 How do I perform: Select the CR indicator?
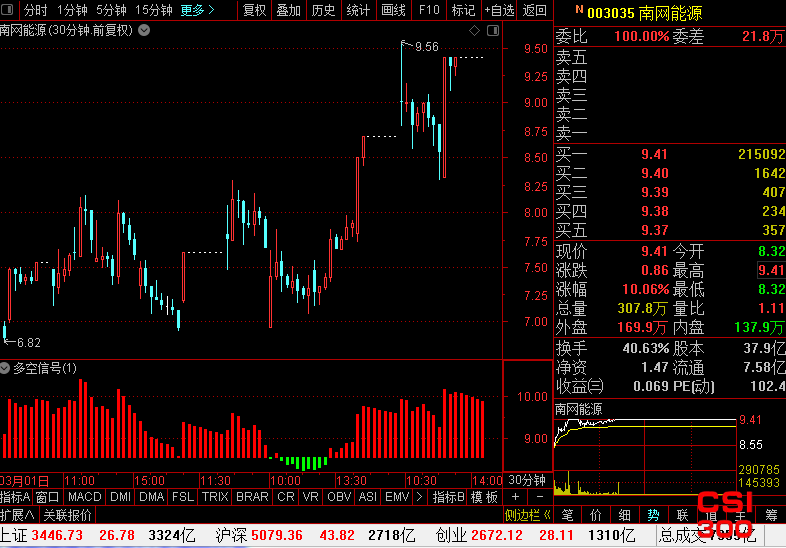tap(286, 497)
